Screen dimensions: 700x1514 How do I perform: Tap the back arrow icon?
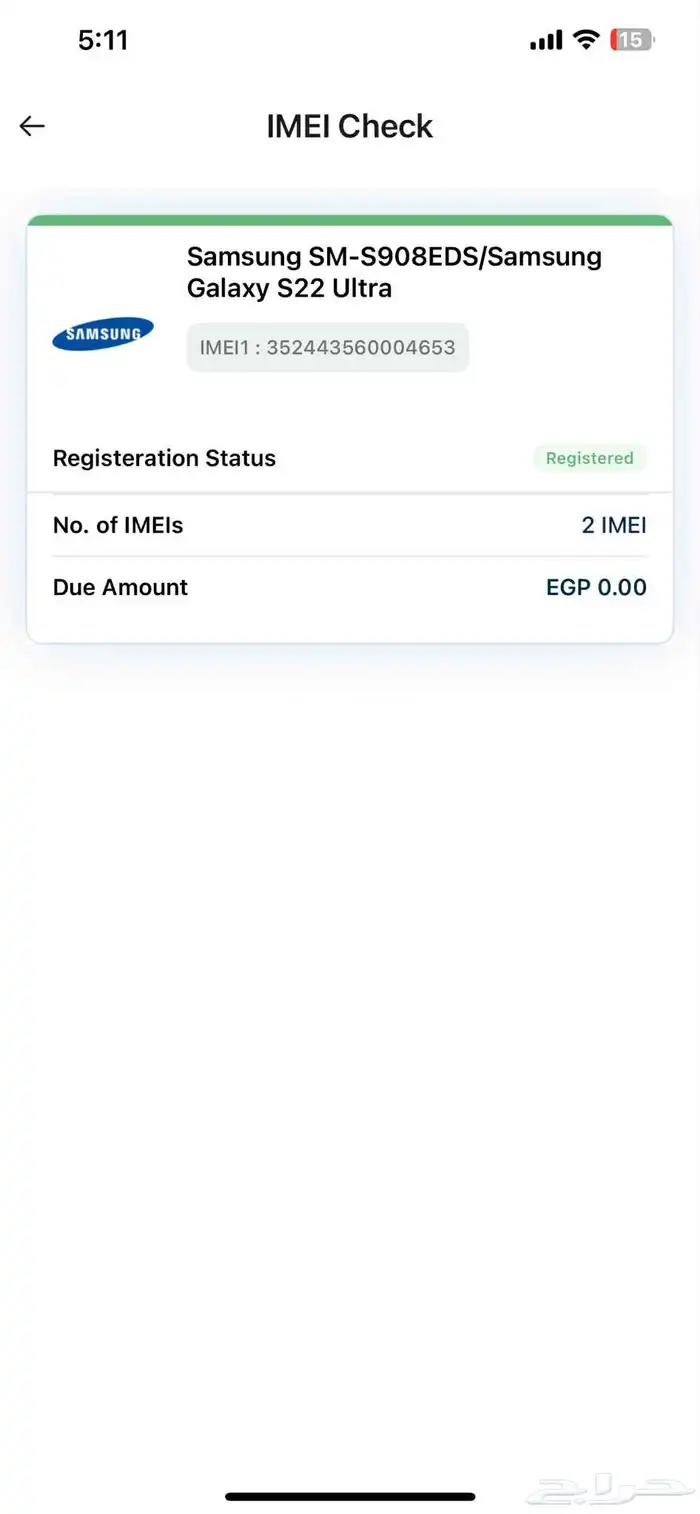click(32, 126)
